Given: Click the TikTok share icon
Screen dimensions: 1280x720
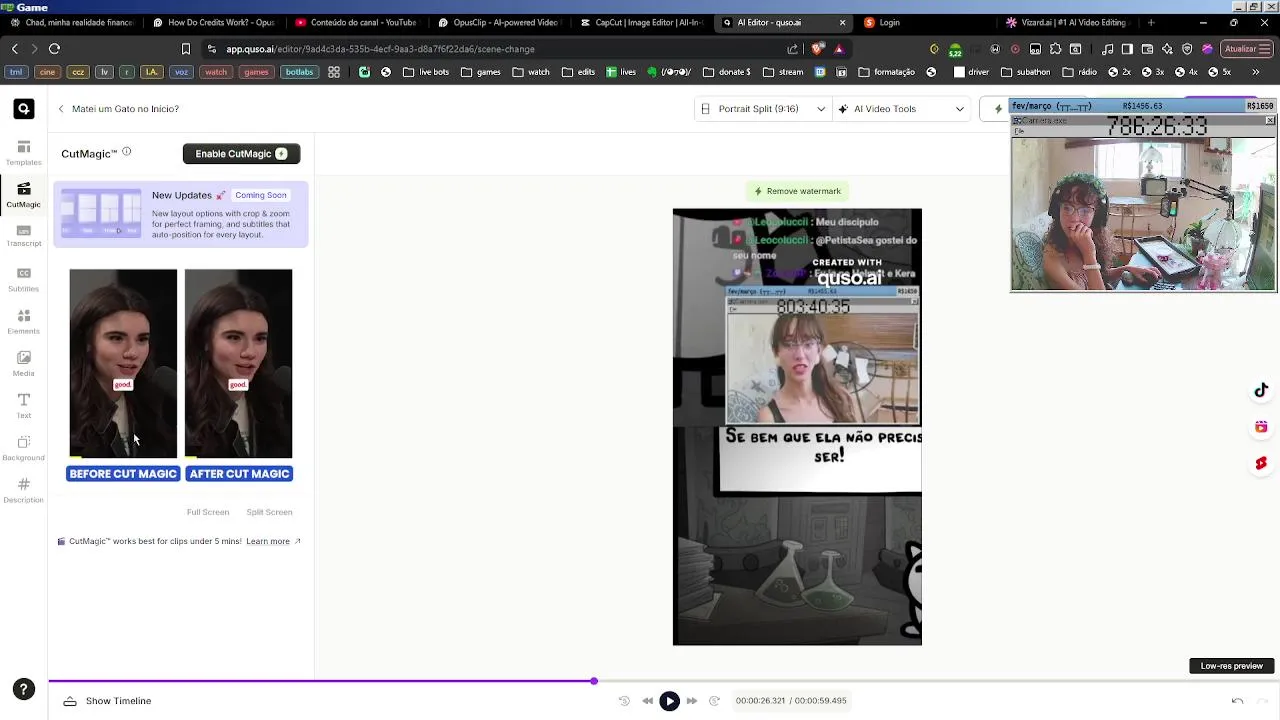Looking at the screenshot, I should pos(1261,391).
